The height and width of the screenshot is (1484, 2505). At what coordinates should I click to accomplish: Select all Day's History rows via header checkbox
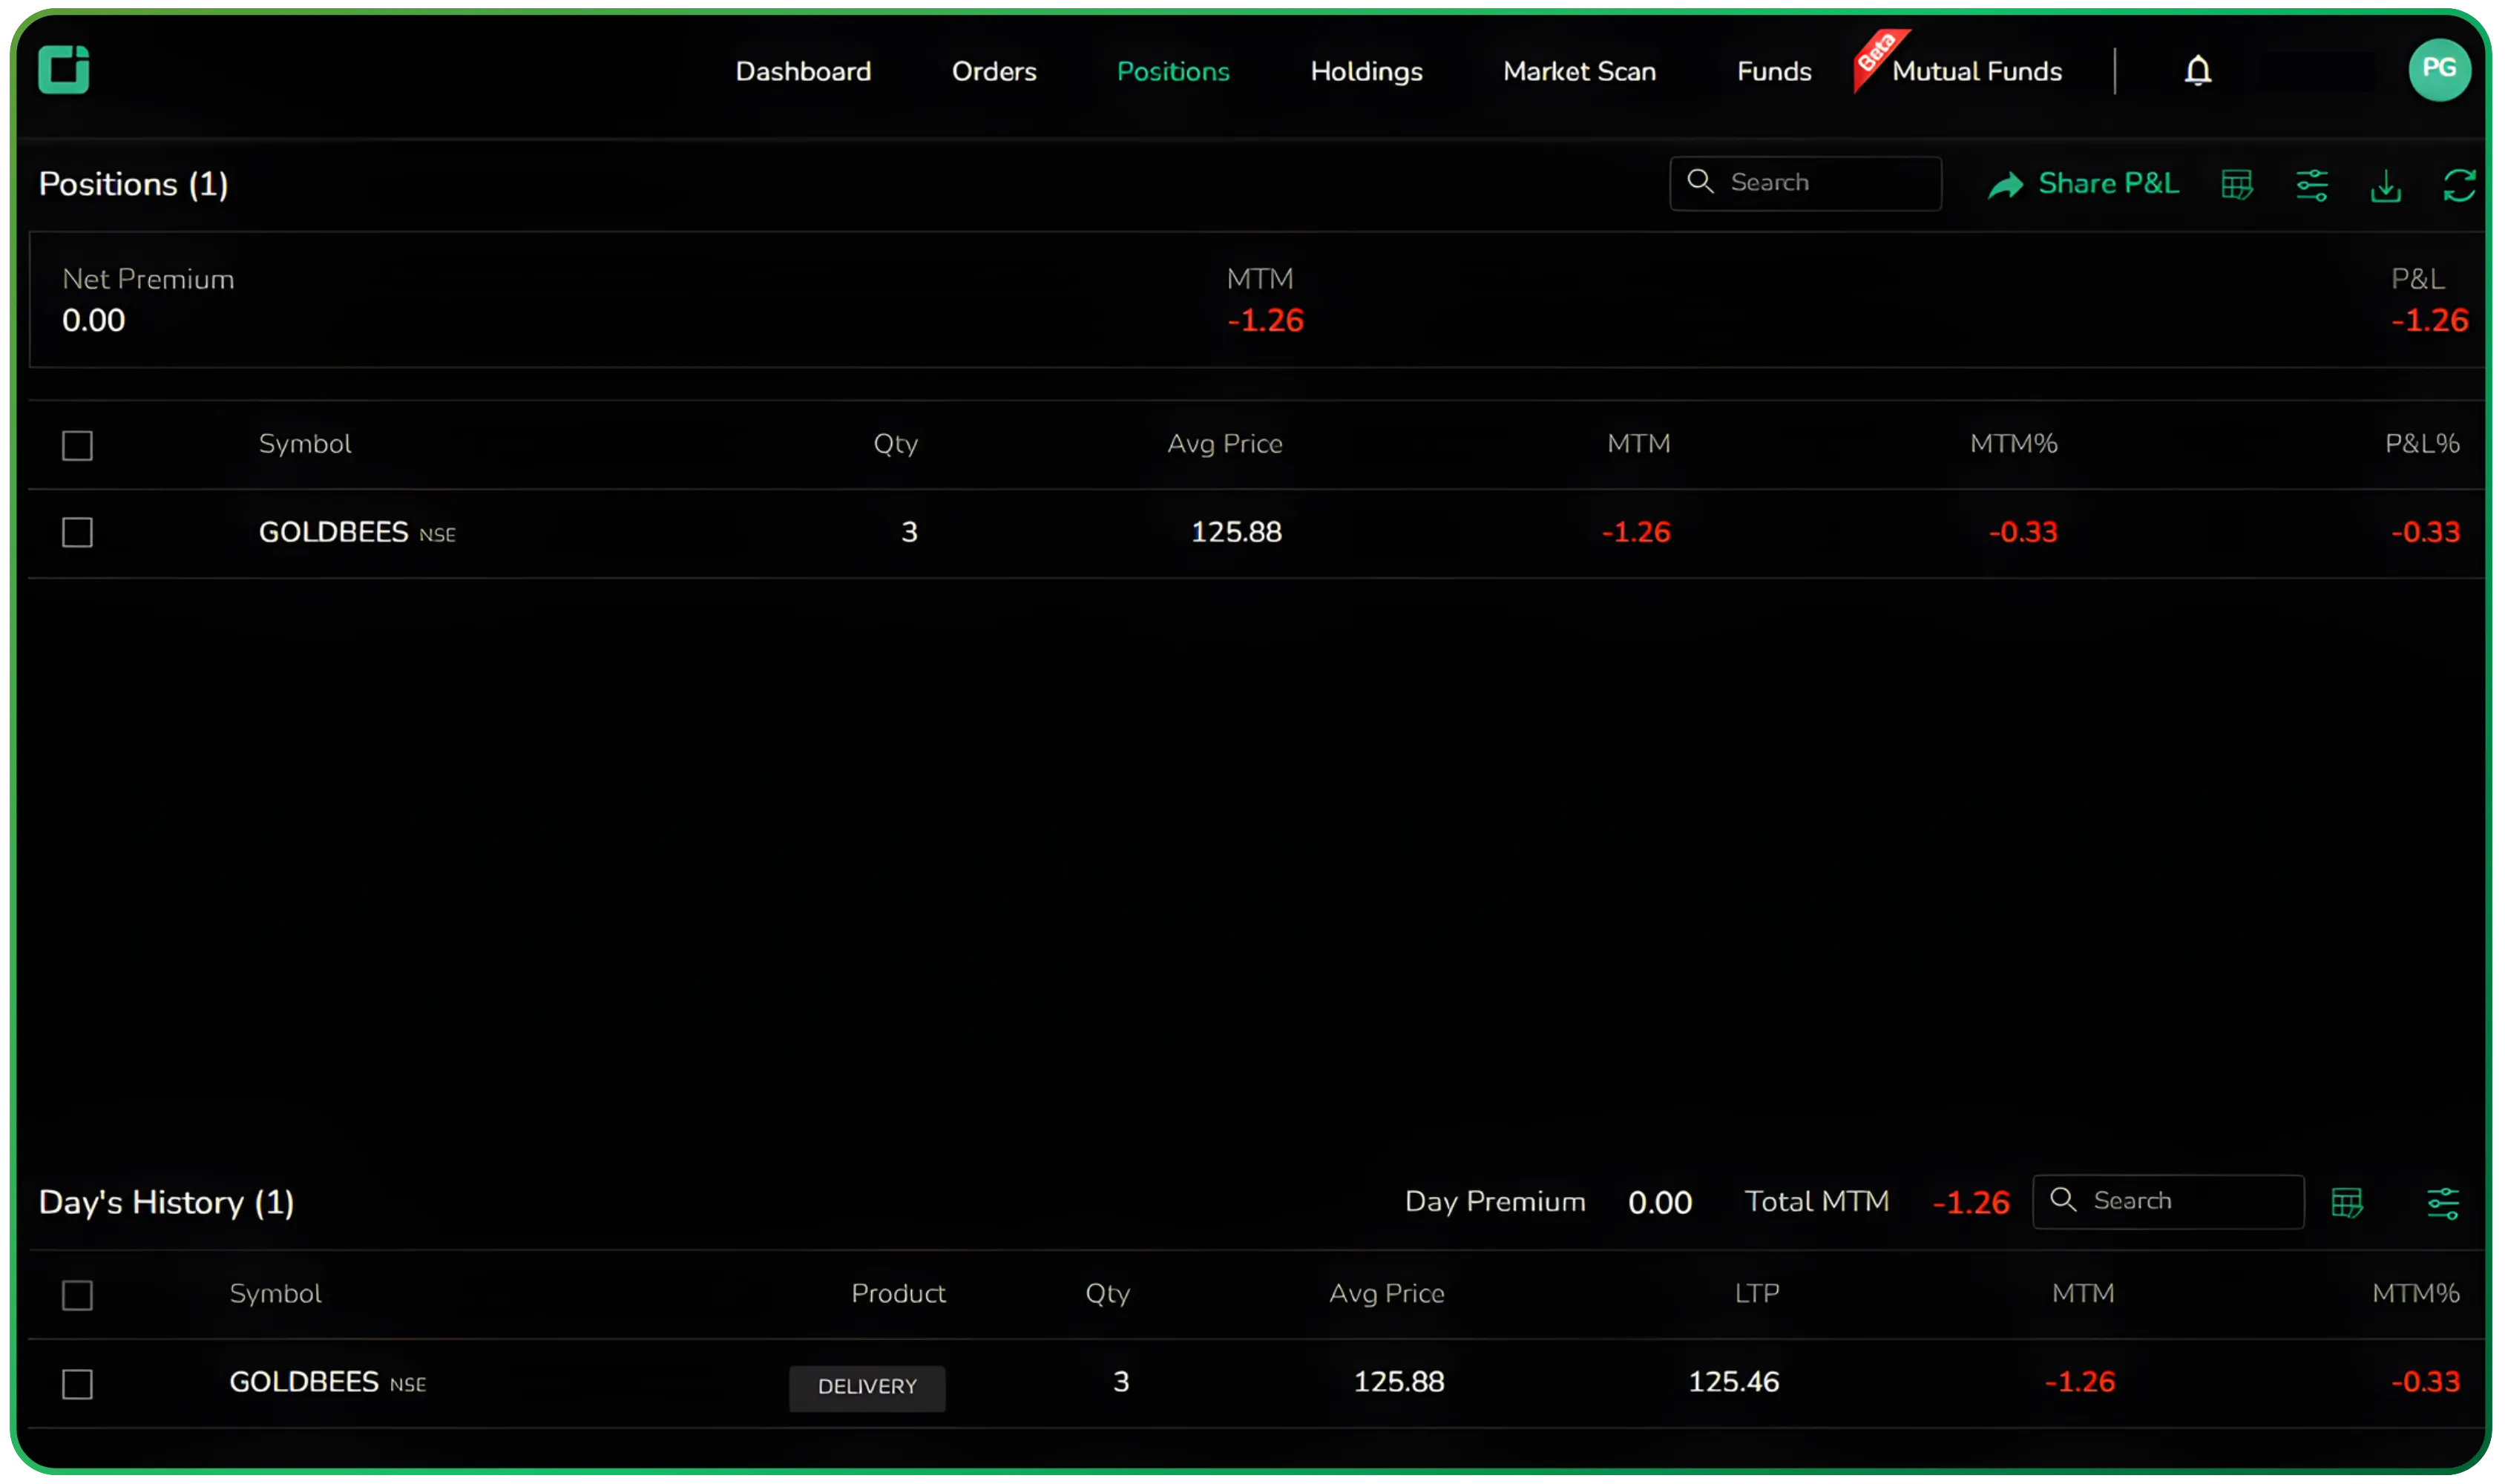coord(77,1294)
